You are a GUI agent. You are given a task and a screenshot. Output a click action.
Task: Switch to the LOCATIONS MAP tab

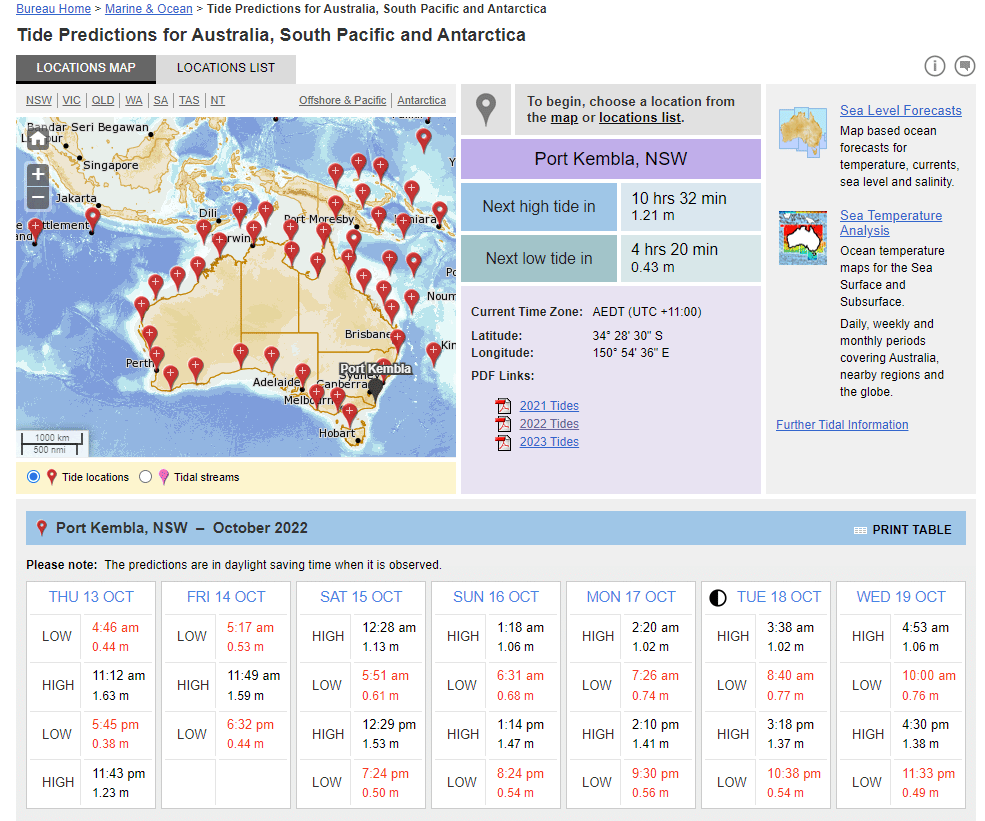click(x=86, y=68)
